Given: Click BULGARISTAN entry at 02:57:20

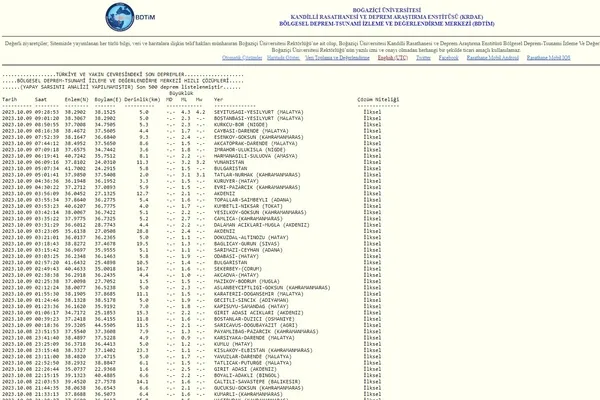Looking at the screenshot, I should click(230, 263).
